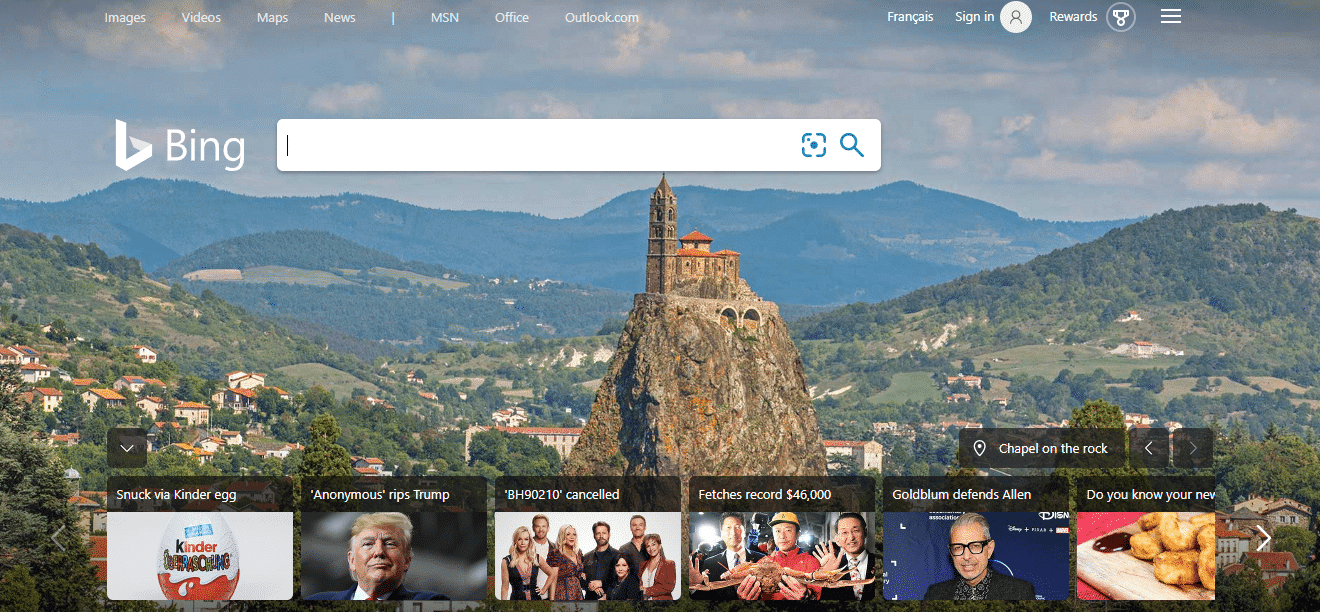Screen dimensions: 1320x612
Task: Click the Rewards trophy icon
Action: click(1121, 17)
